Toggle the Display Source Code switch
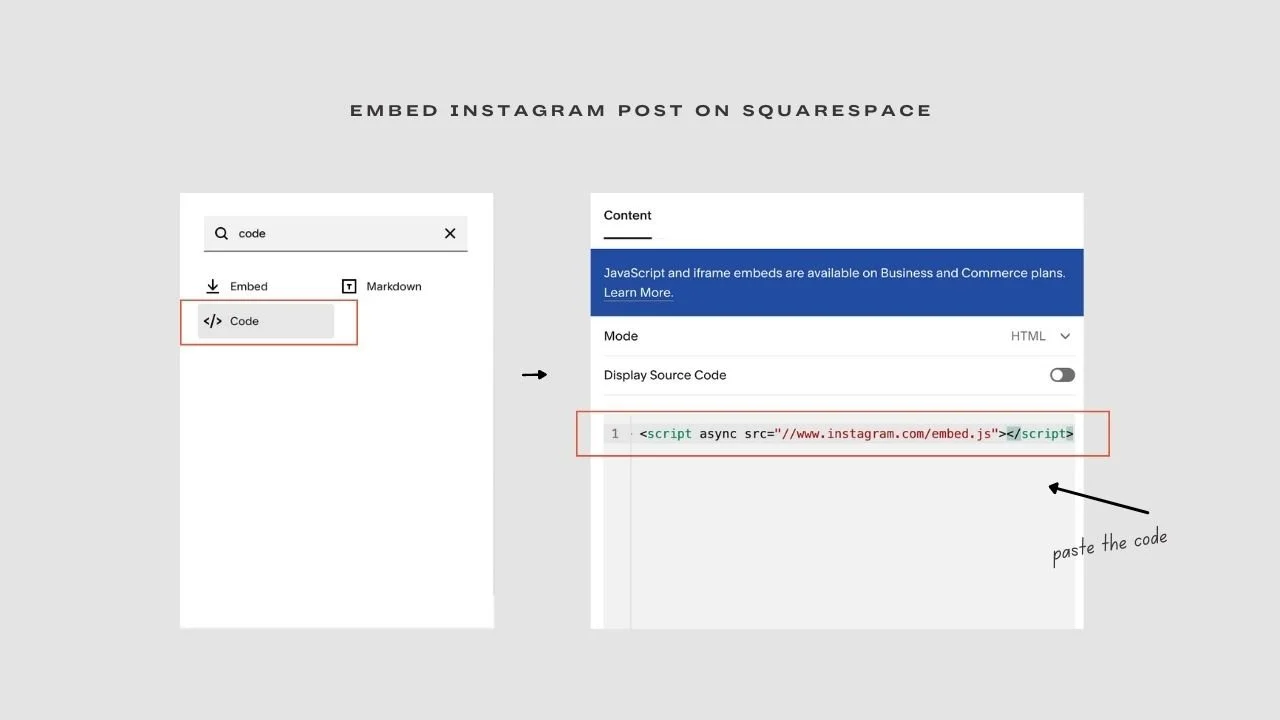The image size is (1280, 720). click(1062, 375)
